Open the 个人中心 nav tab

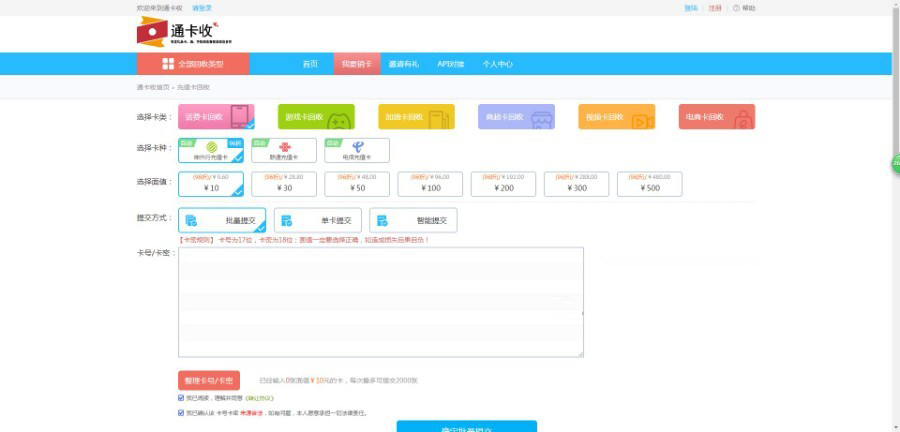[x=497, y=64]
